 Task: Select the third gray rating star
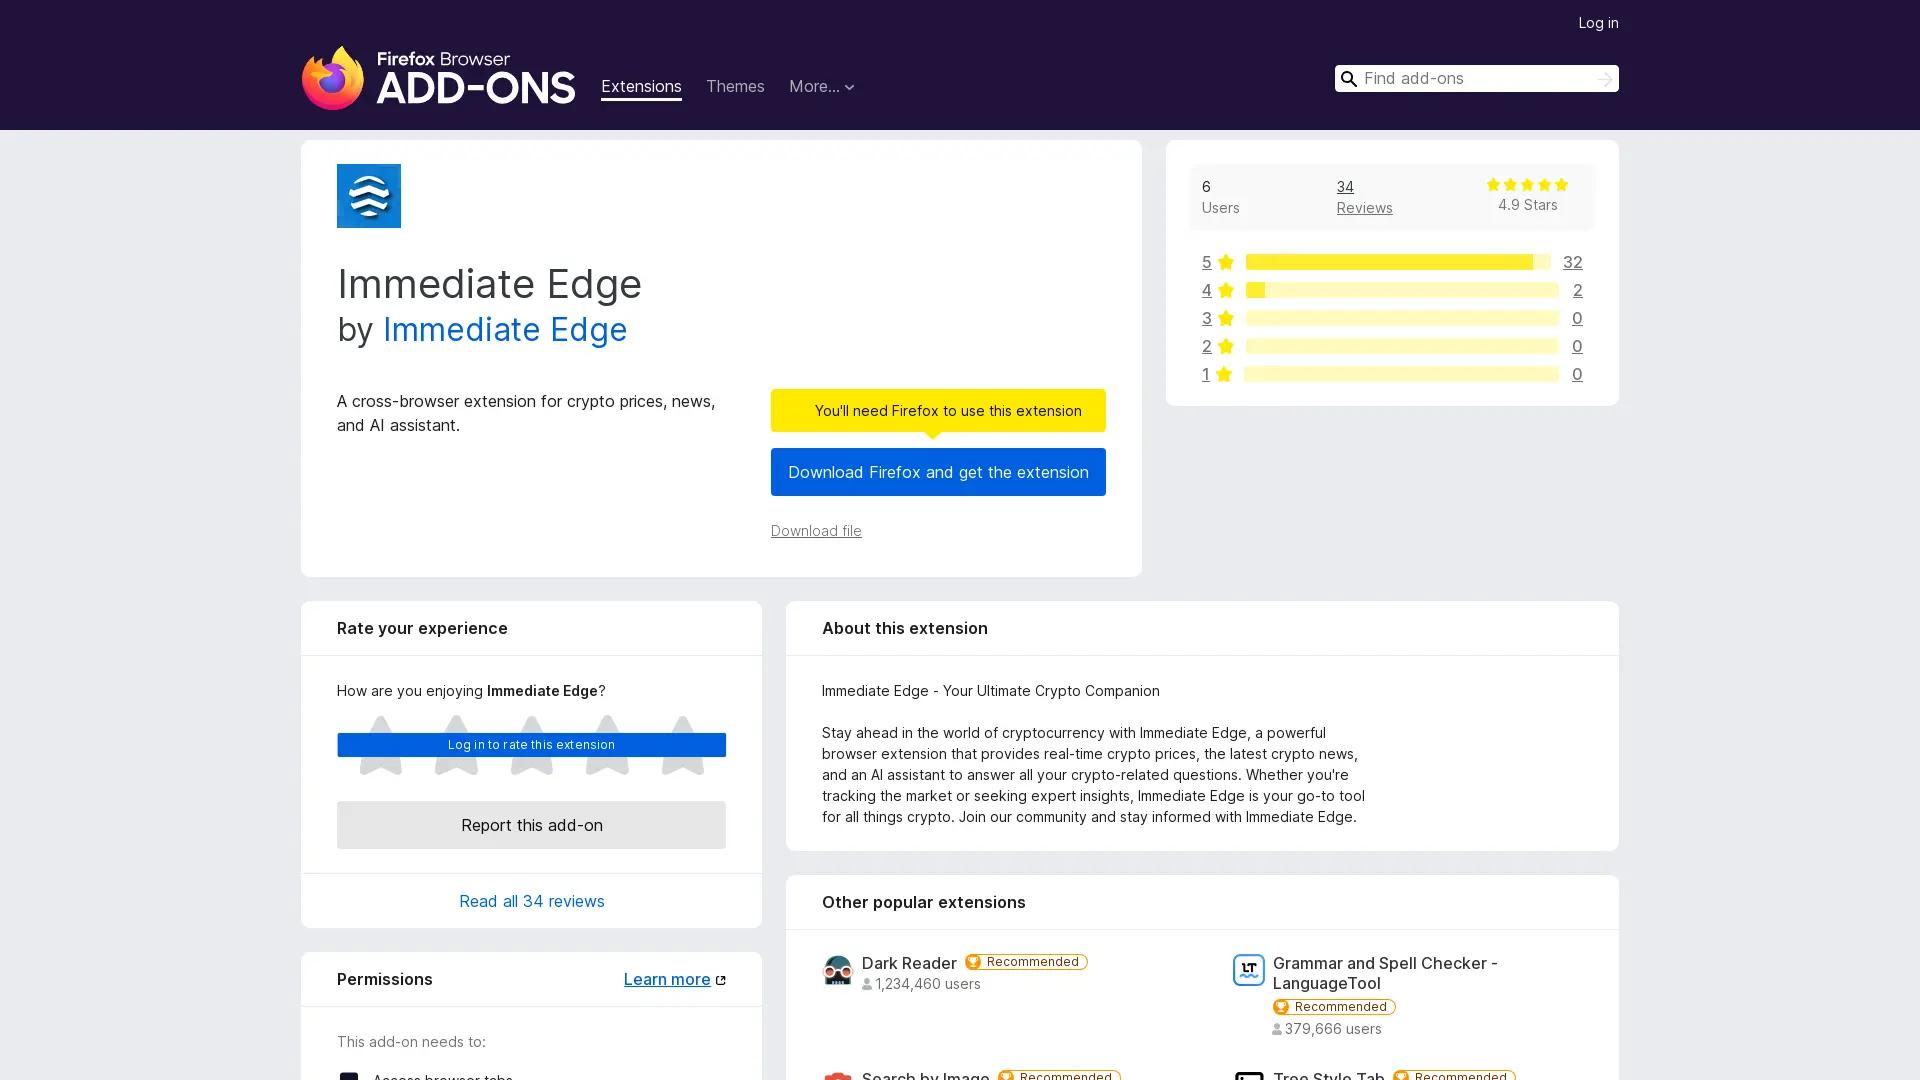pos(531,746)
